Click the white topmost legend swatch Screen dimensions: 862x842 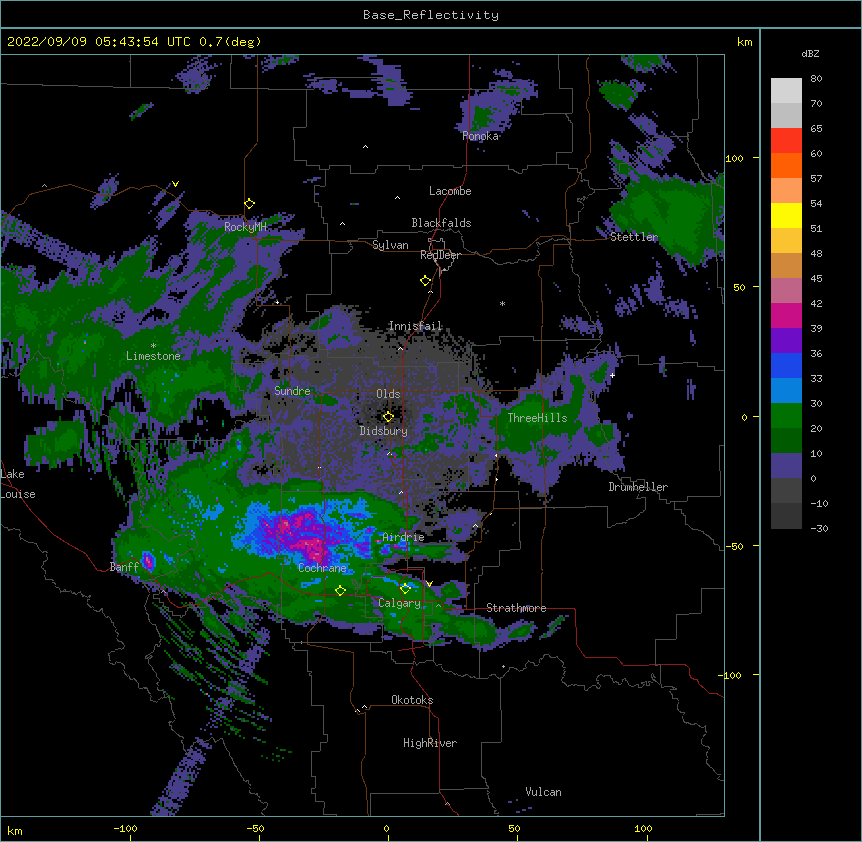786,91
